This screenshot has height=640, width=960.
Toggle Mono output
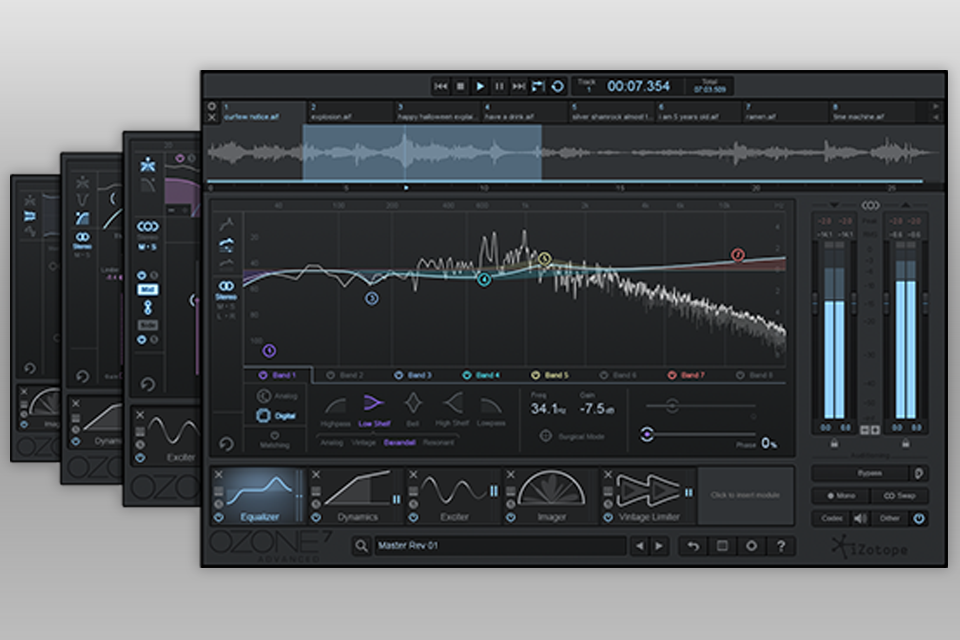coord(841,495)
